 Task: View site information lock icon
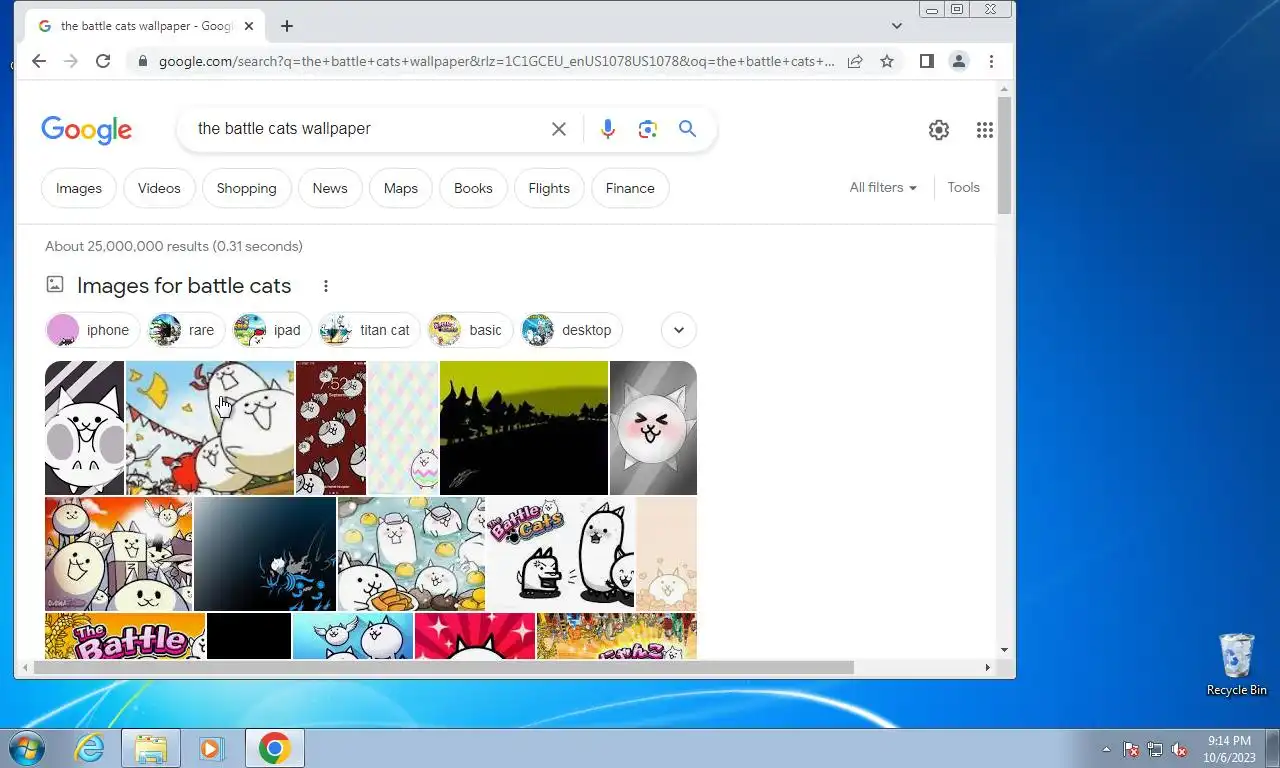point(142,61)
